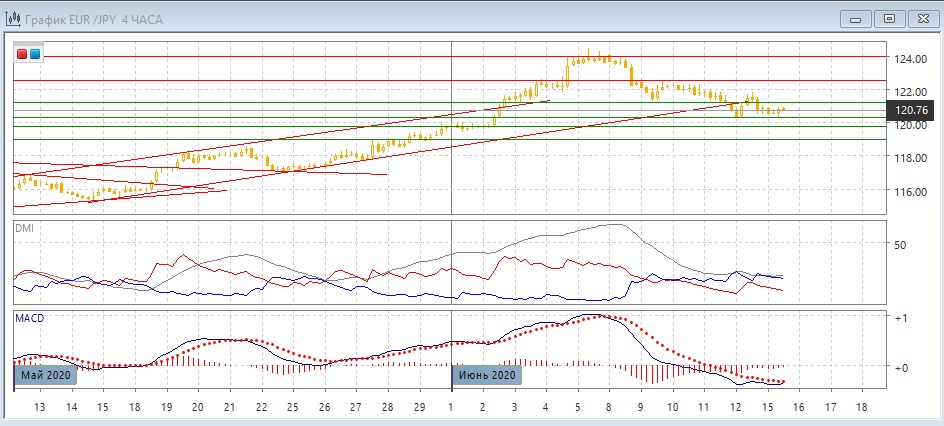Click the blue square button on chart

(x=35, y=54)
